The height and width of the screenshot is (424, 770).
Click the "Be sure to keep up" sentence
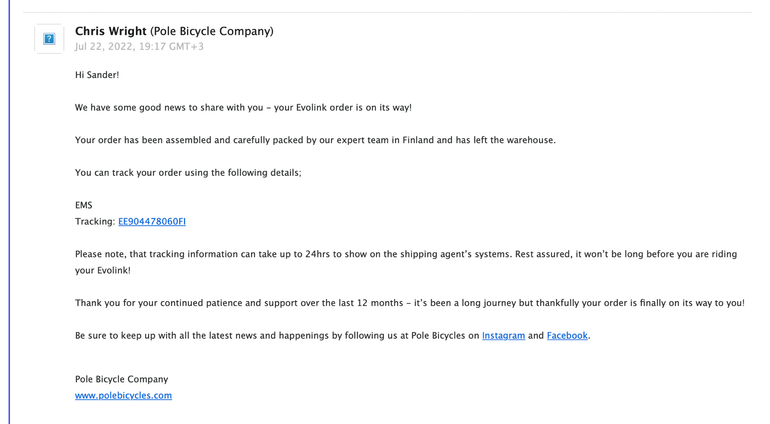pyautogui.click(x=277, y=336)
